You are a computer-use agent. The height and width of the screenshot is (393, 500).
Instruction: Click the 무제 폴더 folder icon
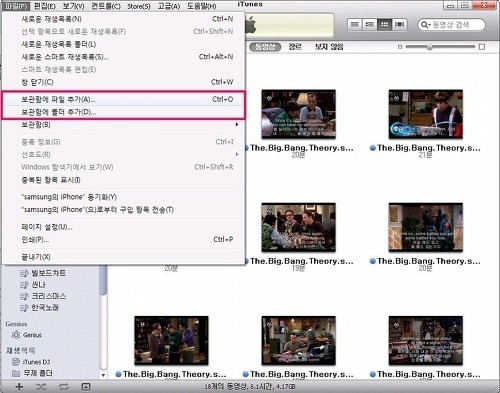pyautogui.click(x=16, y=373)
